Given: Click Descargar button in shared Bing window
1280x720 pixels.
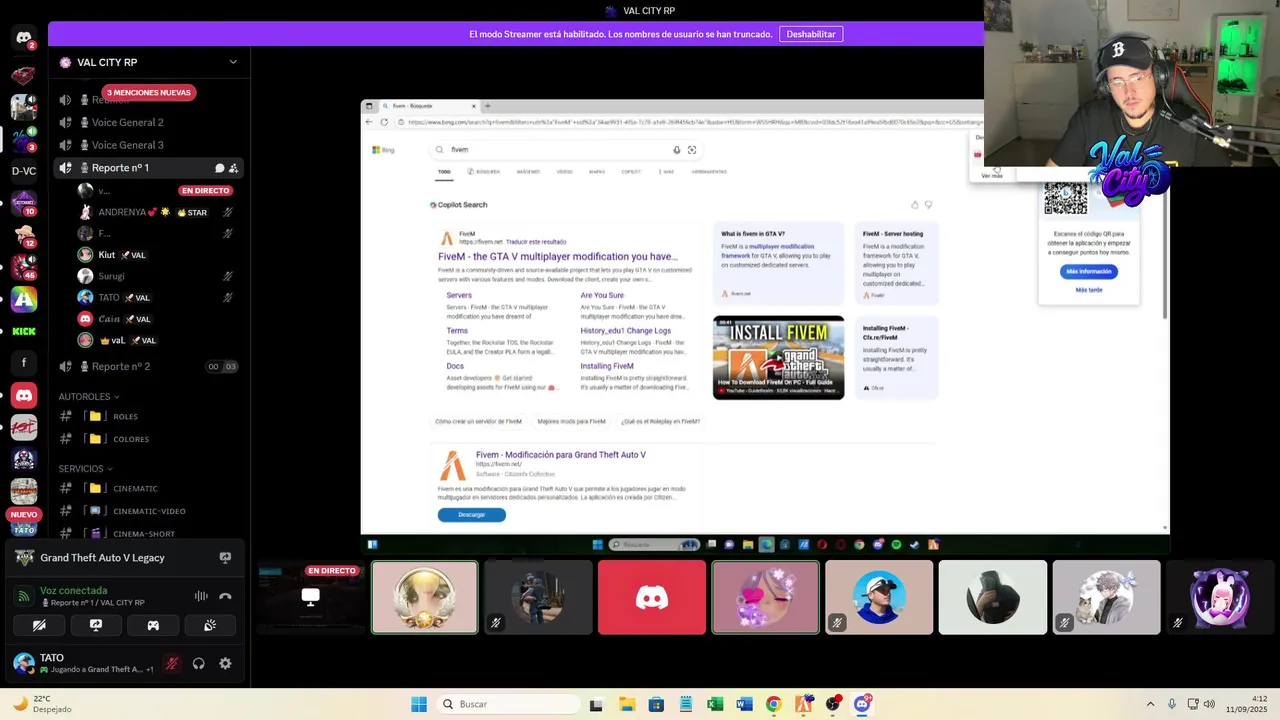Looking at the screenshot, I should (472, 515).
